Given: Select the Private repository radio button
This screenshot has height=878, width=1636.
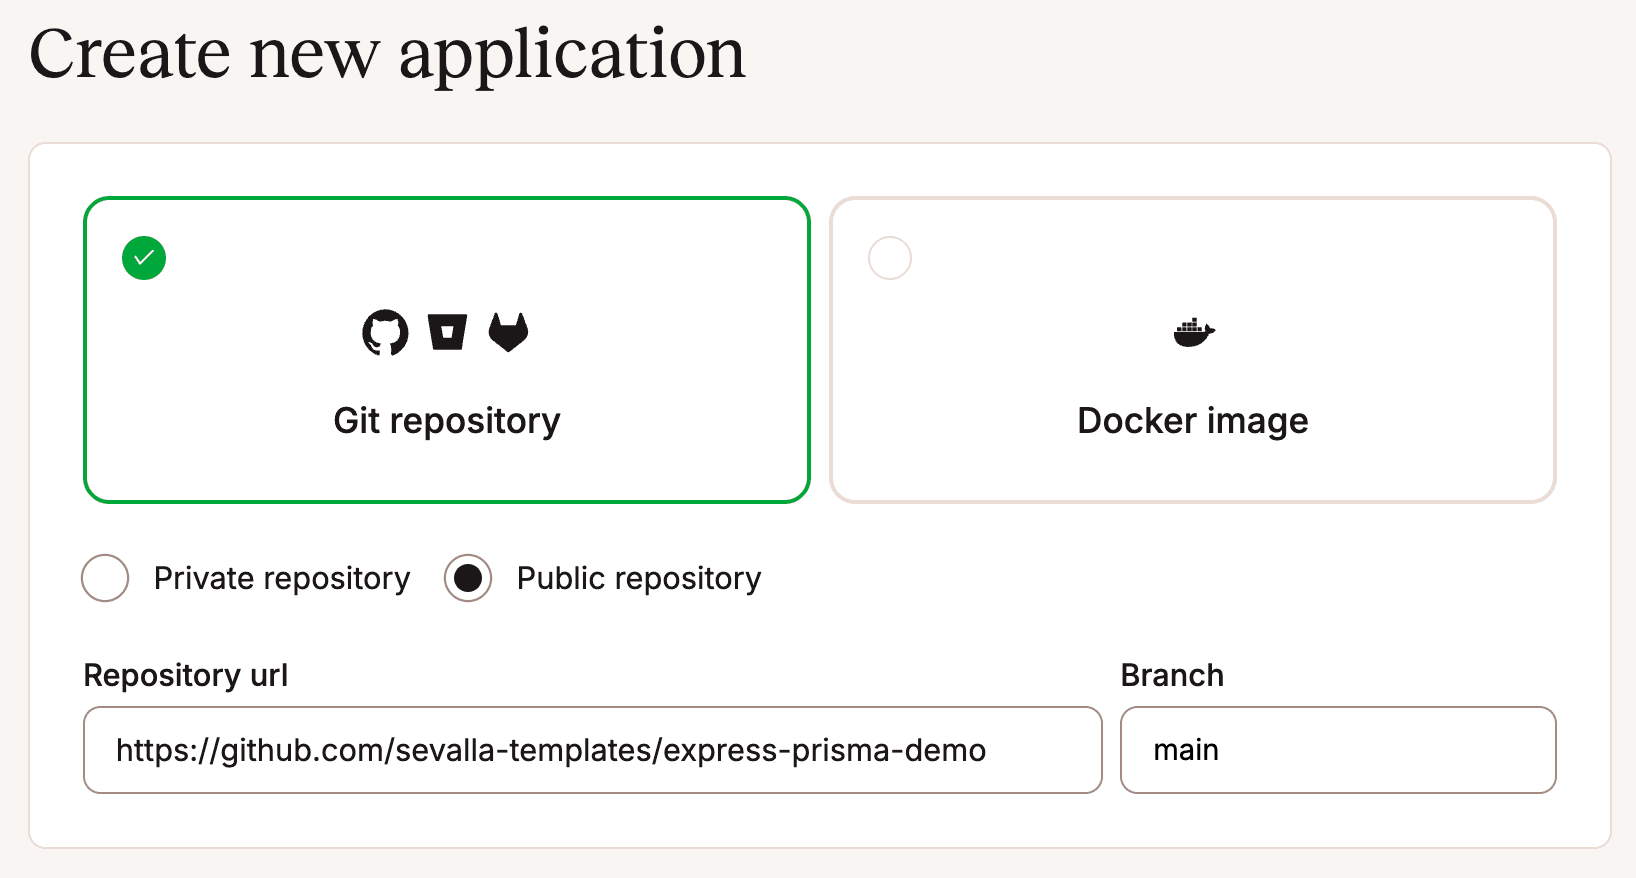Looking at the screenshot, I should click(104, 578).
